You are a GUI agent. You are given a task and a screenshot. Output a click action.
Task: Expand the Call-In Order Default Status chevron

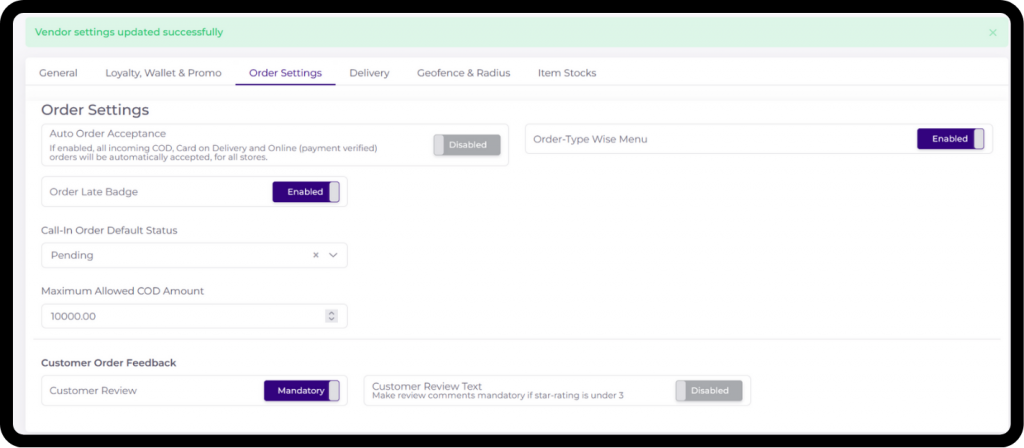[334, 255]
